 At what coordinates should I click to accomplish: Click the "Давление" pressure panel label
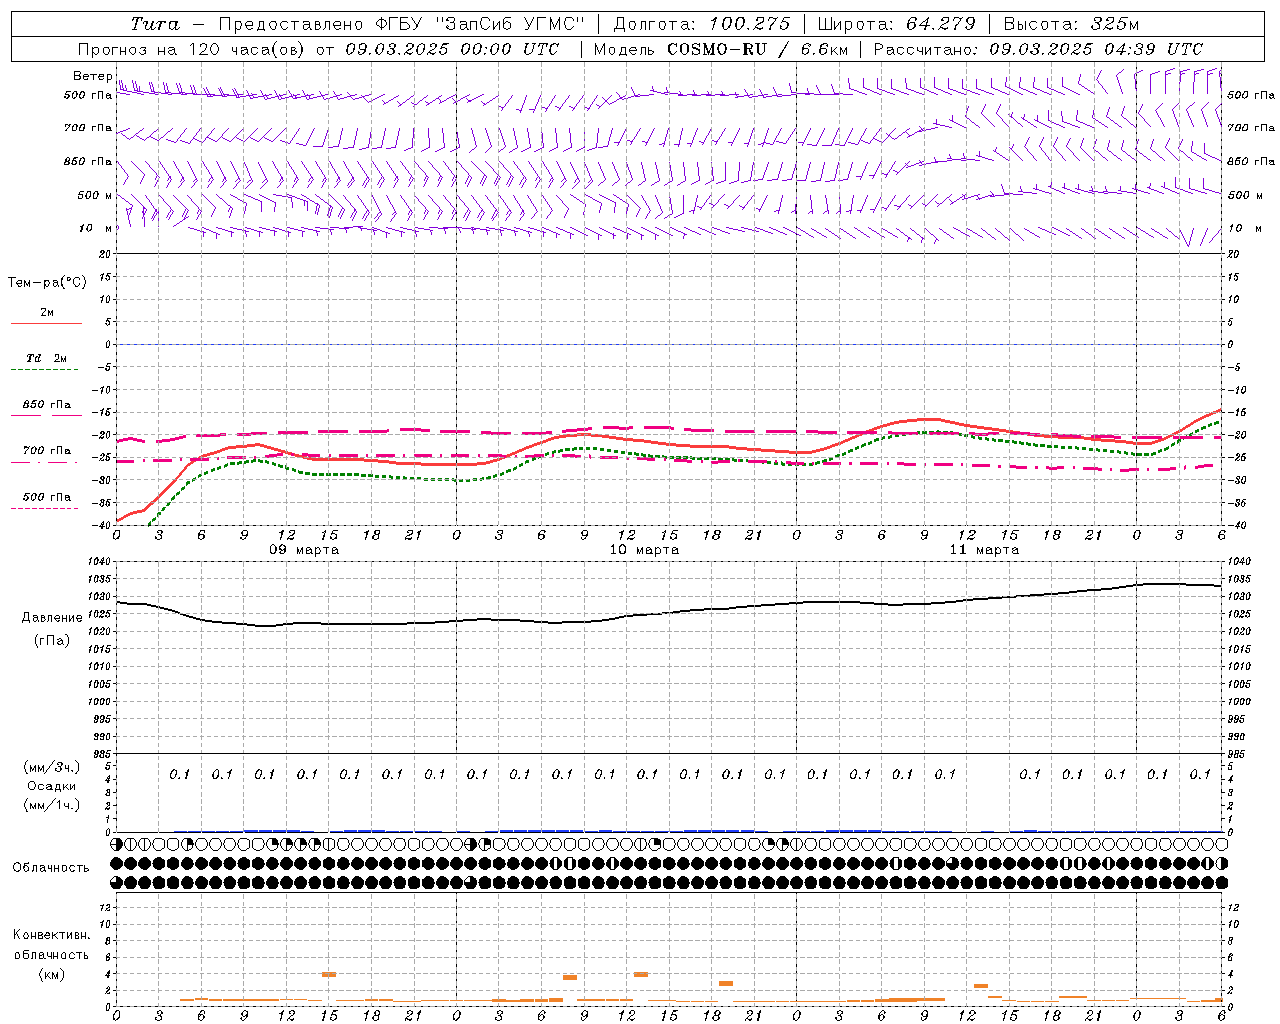(52, 618)
